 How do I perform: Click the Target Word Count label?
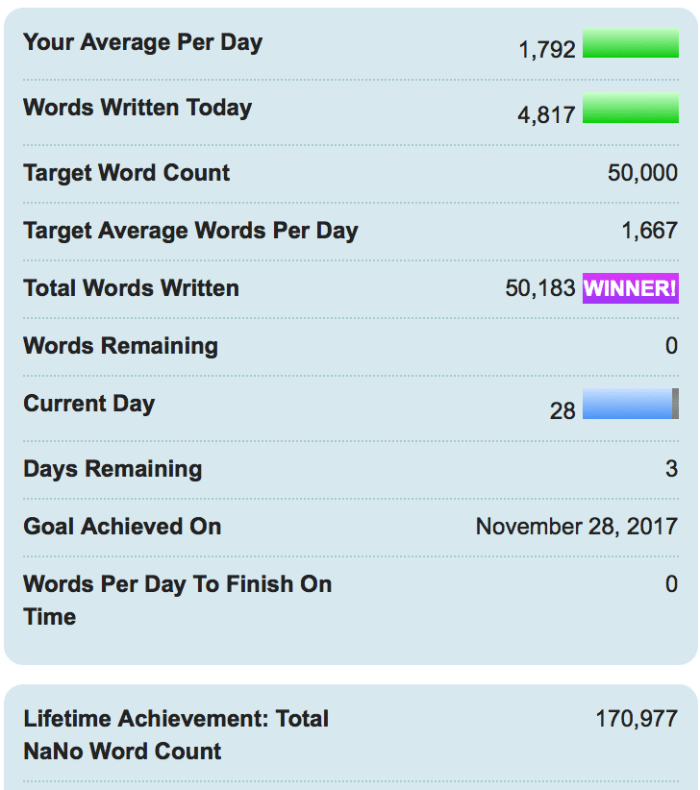coord(126,172)
